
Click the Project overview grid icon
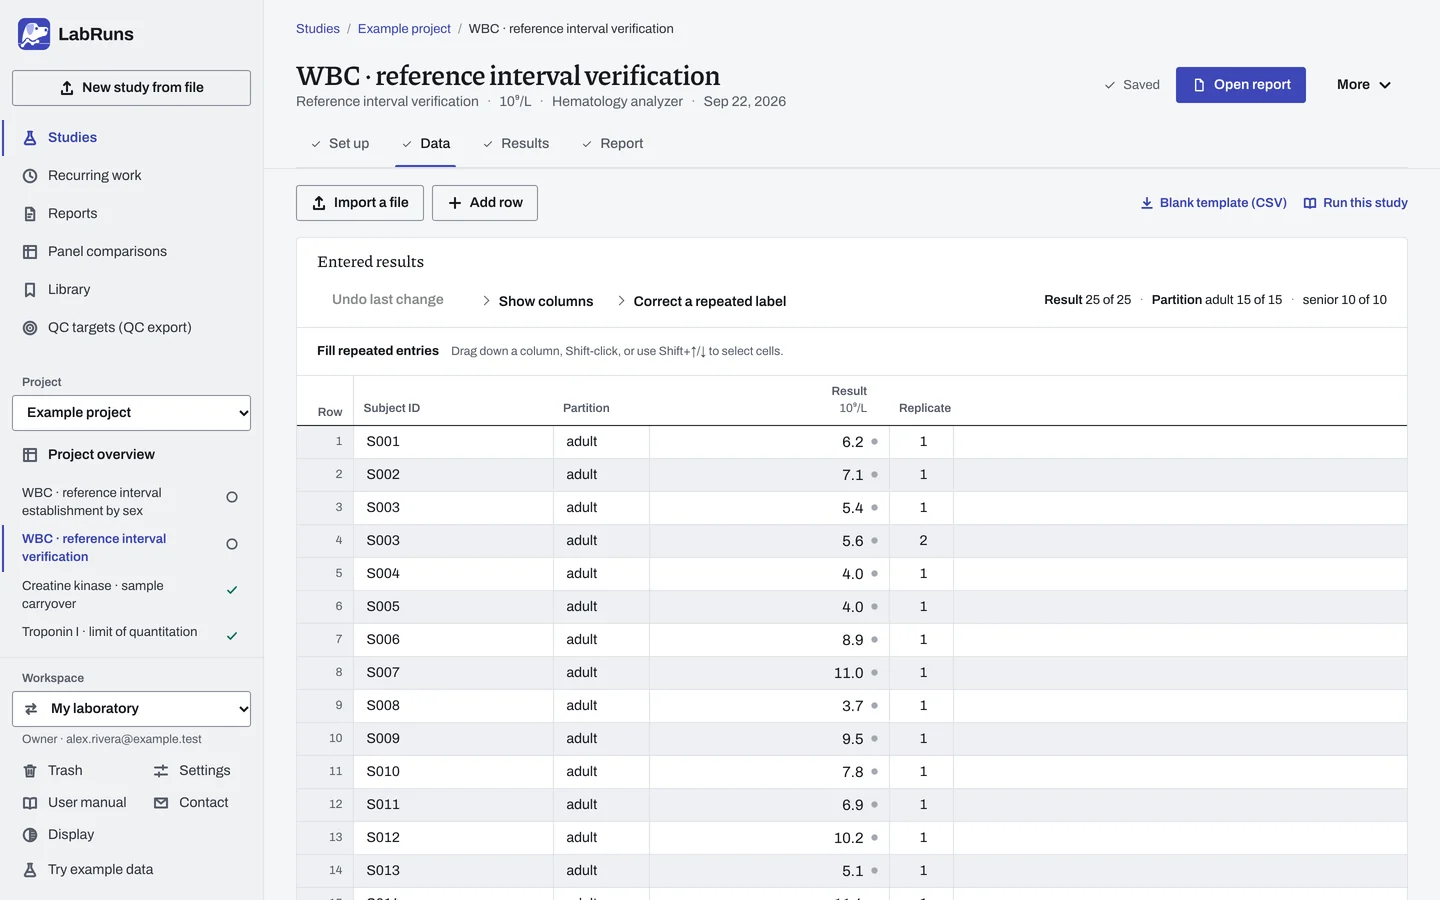[x=30, y=455]
